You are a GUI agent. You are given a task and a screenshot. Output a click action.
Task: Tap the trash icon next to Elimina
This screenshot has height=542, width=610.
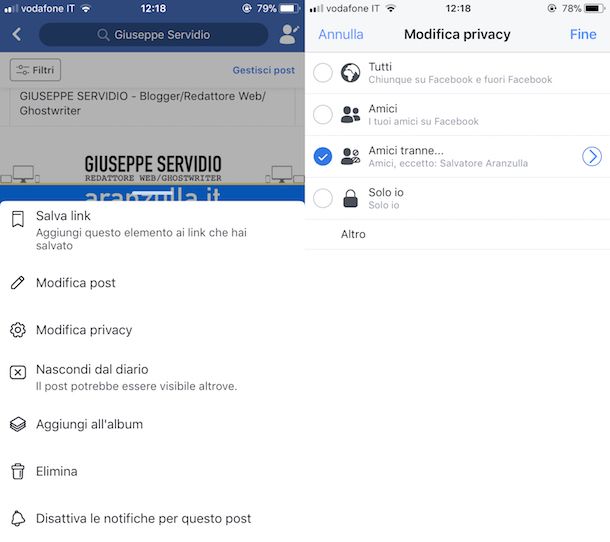pos(18,471)
